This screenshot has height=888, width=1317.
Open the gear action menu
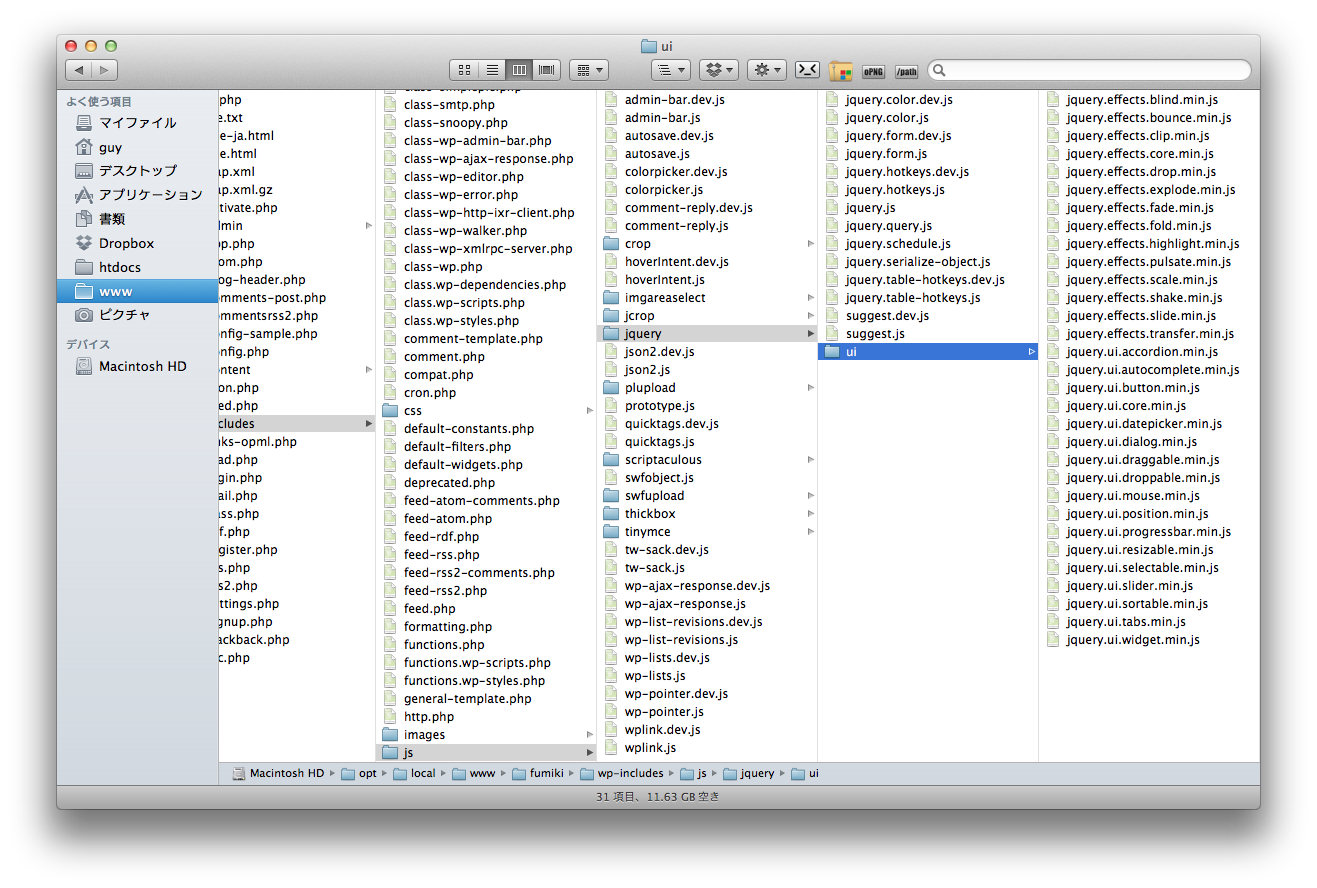[766, 70]
